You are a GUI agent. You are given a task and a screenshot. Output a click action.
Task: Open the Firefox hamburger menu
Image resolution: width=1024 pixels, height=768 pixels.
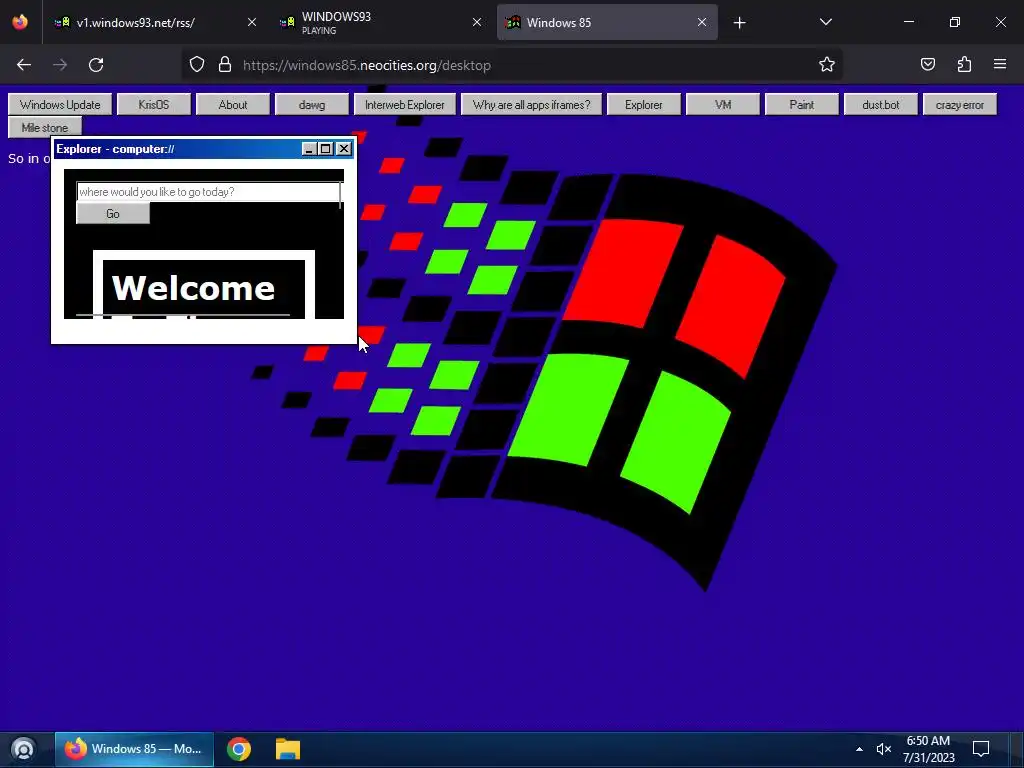(x=1000, y=65)
